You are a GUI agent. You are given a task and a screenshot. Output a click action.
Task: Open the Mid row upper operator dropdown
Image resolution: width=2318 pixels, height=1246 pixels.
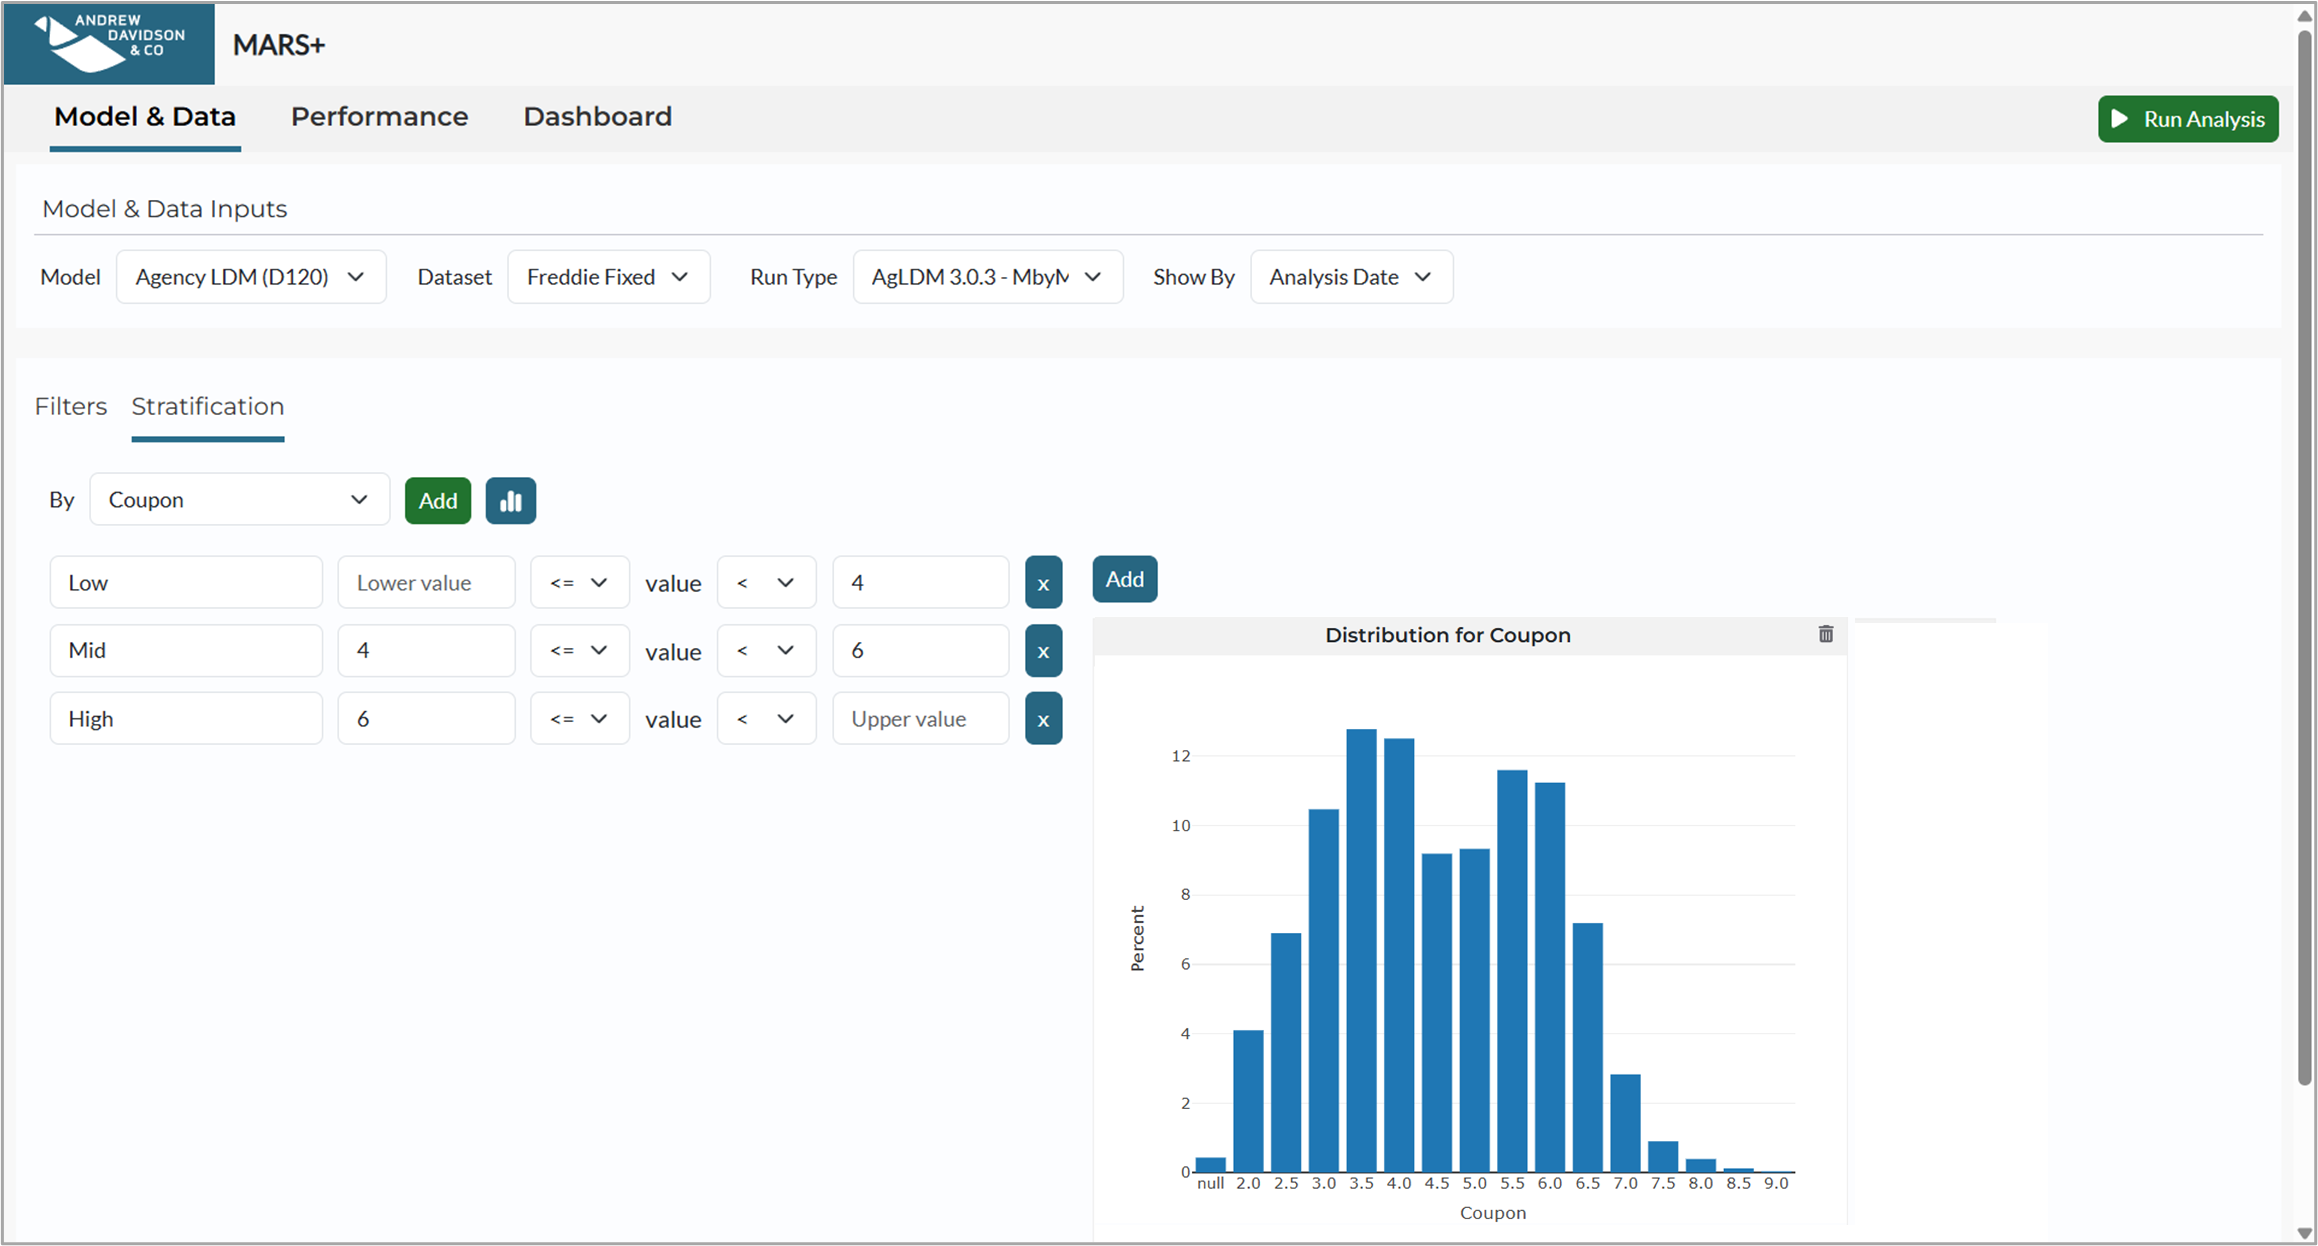pyautogui.click(x=767, y=651)
